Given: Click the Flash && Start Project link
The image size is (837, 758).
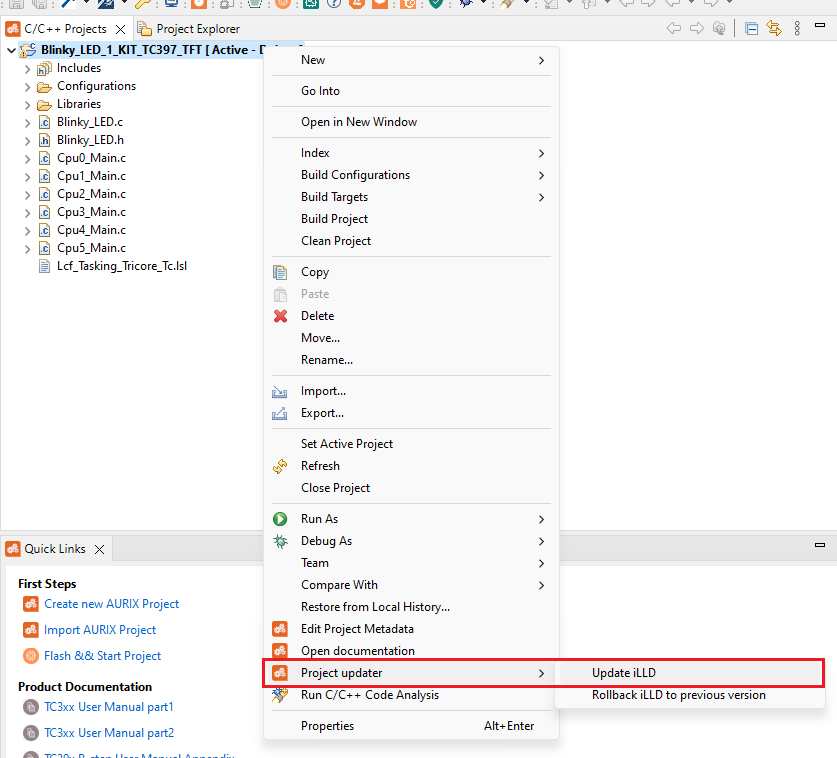Looking at the screenshot, I should click(x=102, y=656).
